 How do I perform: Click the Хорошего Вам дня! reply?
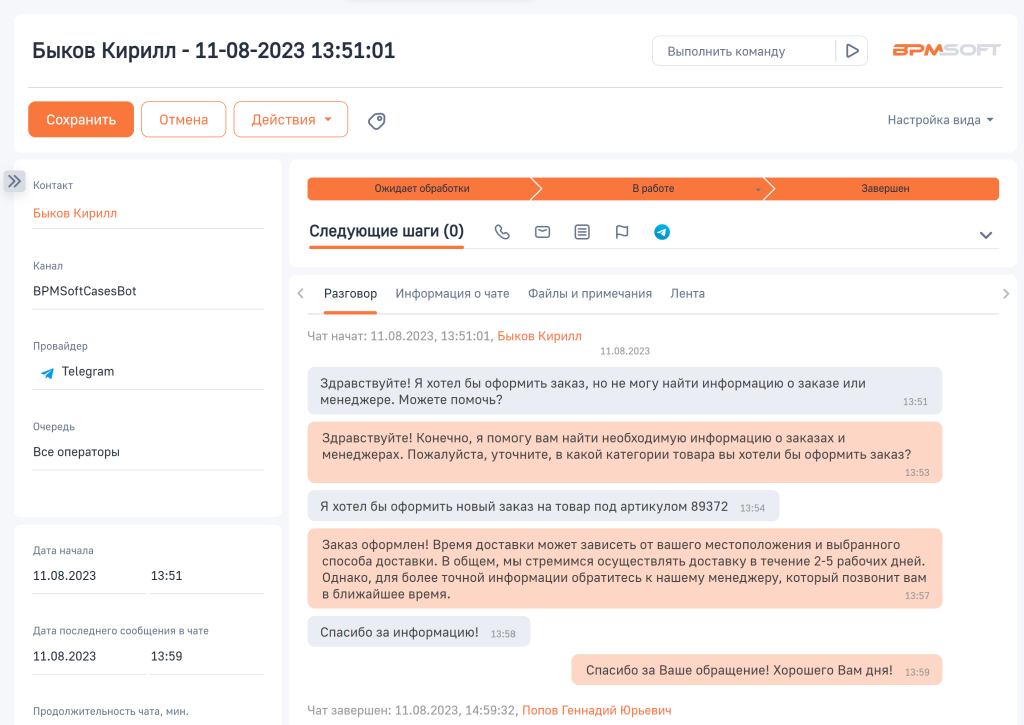tap(756, 670)
